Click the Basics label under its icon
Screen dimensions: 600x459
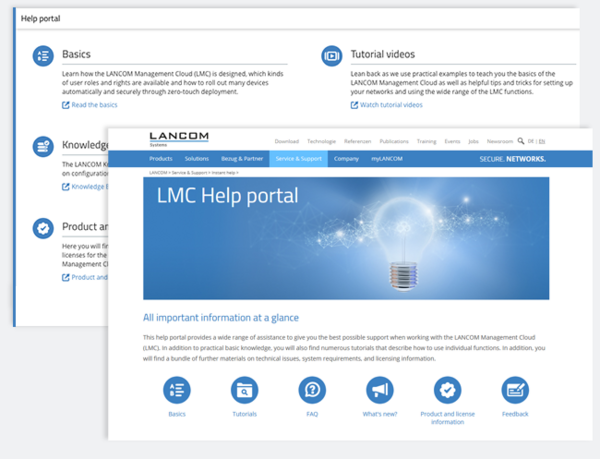point(177,414)
